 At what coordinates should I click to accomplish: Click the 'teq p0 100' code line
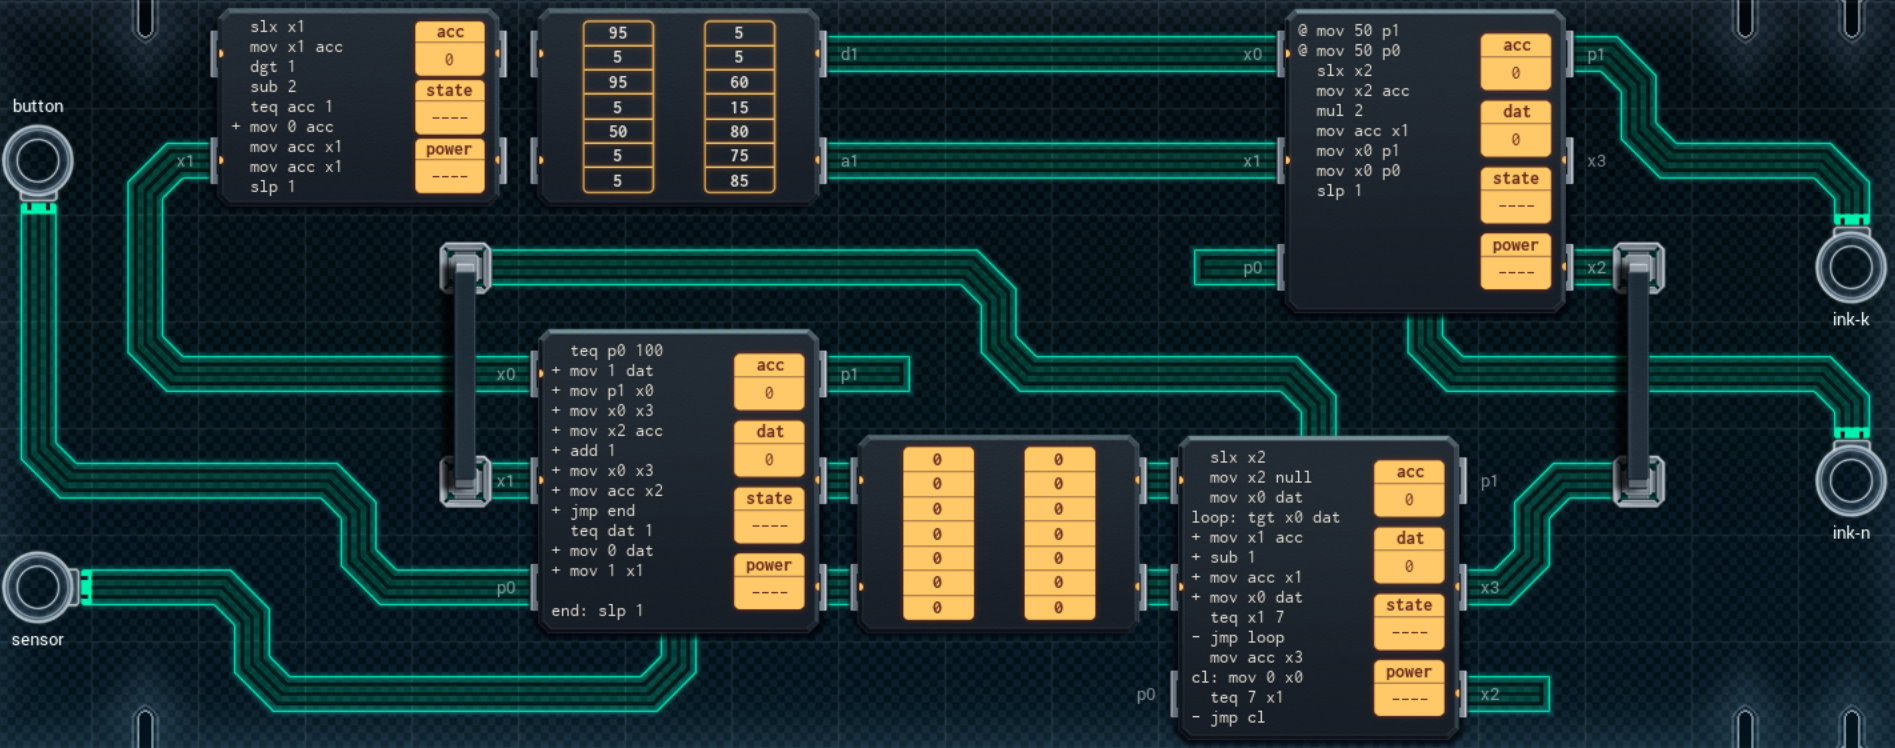(x=616, y=351)
